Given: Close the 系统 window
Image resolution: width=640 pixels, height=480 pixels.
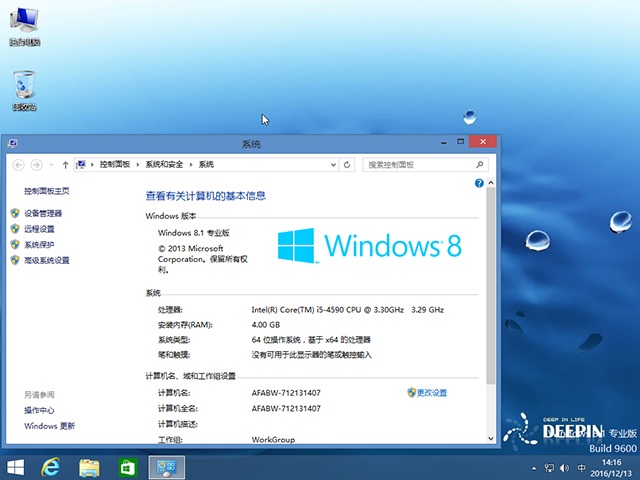Looking at the screenshot, I should [483, 142].
